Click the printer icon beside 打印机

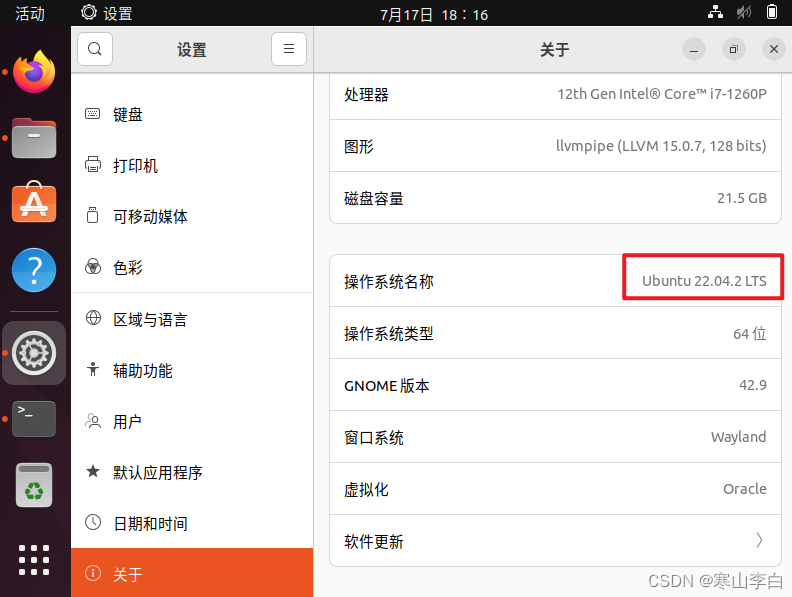[x=92, y=165]
